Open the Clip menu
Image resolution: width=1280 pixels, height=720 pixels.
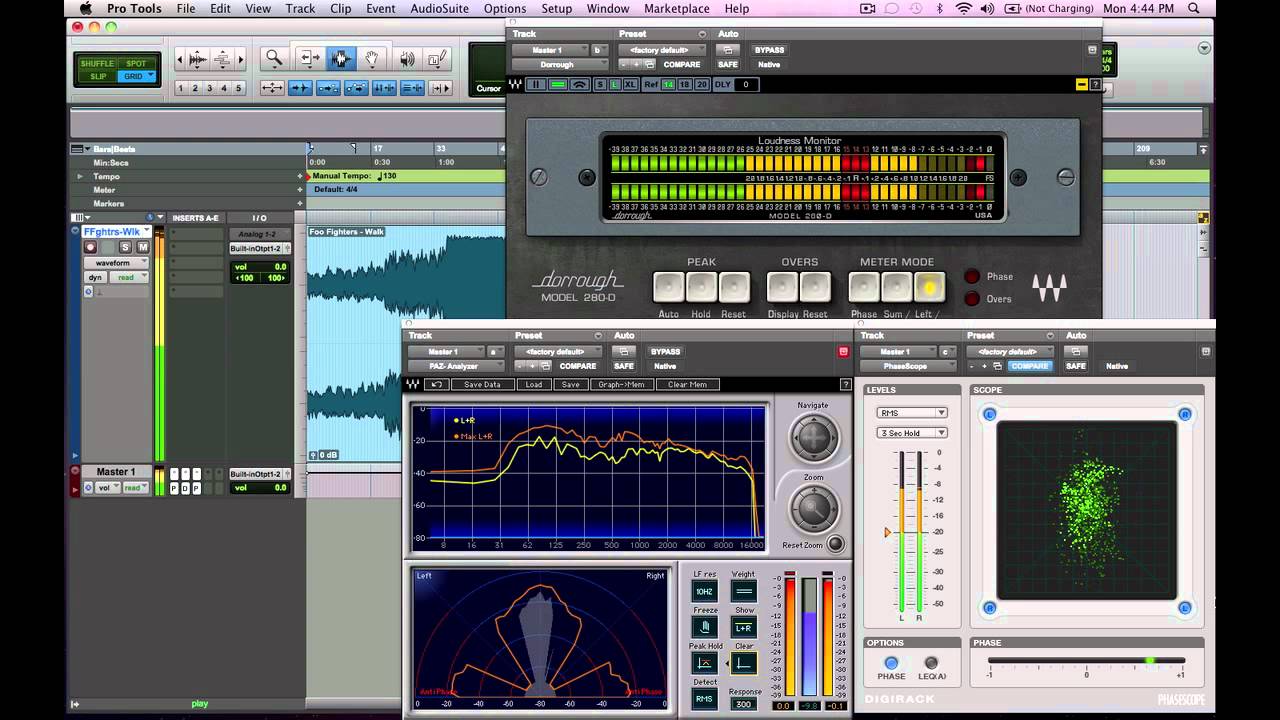coord(340,8)
